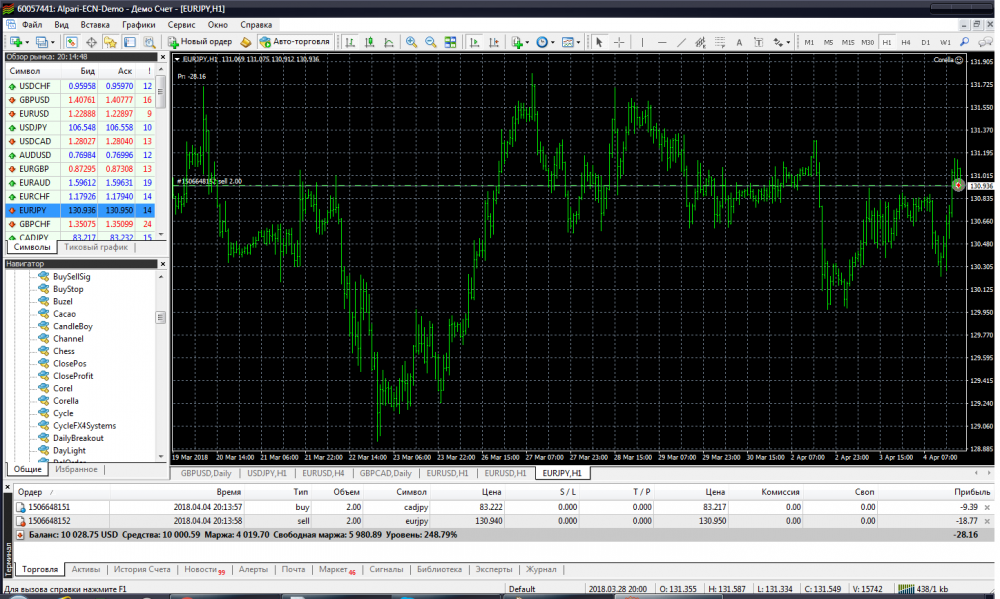The height and width of the screenshot is (599, 1000).
Task: Click the Новый ордер button
Action: pyautogui.click(x=200, y=41)
